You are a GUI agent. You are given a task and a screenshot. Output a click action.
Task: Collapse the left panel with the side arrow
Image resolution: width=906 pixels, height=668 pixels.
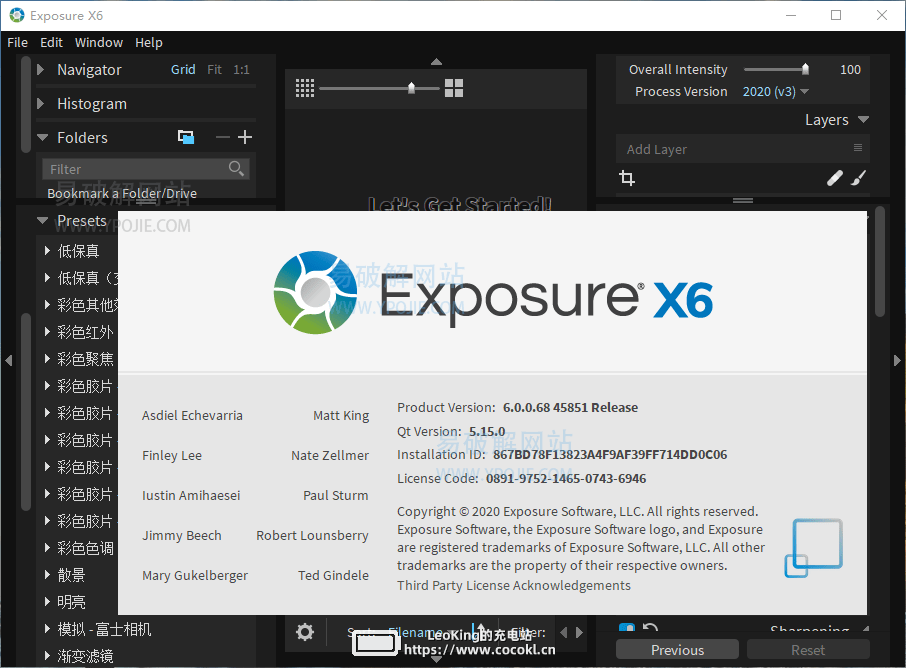click(x=8, y=361)
